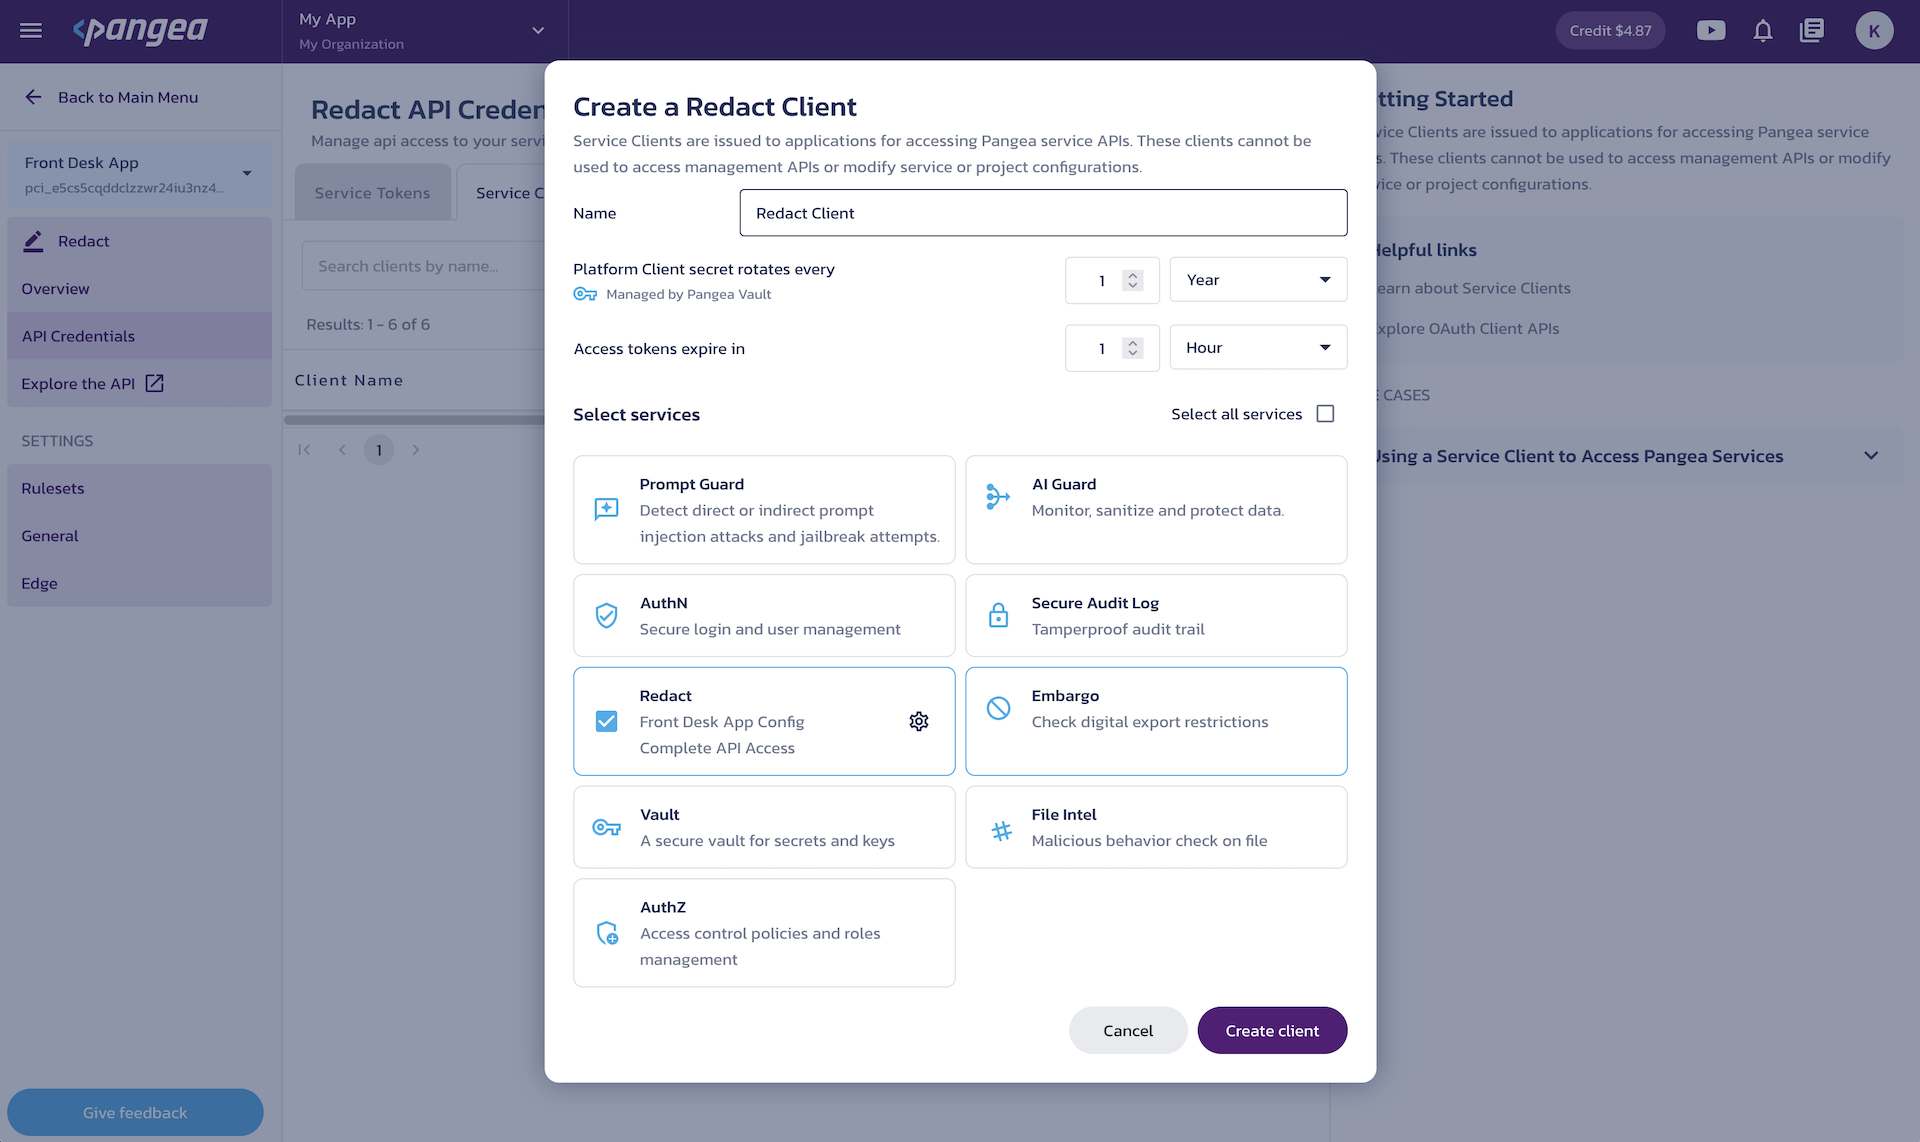Click the Pangea logo
The height and width of the screenshot is (1142, 1920).
click(x=140, y=31)
